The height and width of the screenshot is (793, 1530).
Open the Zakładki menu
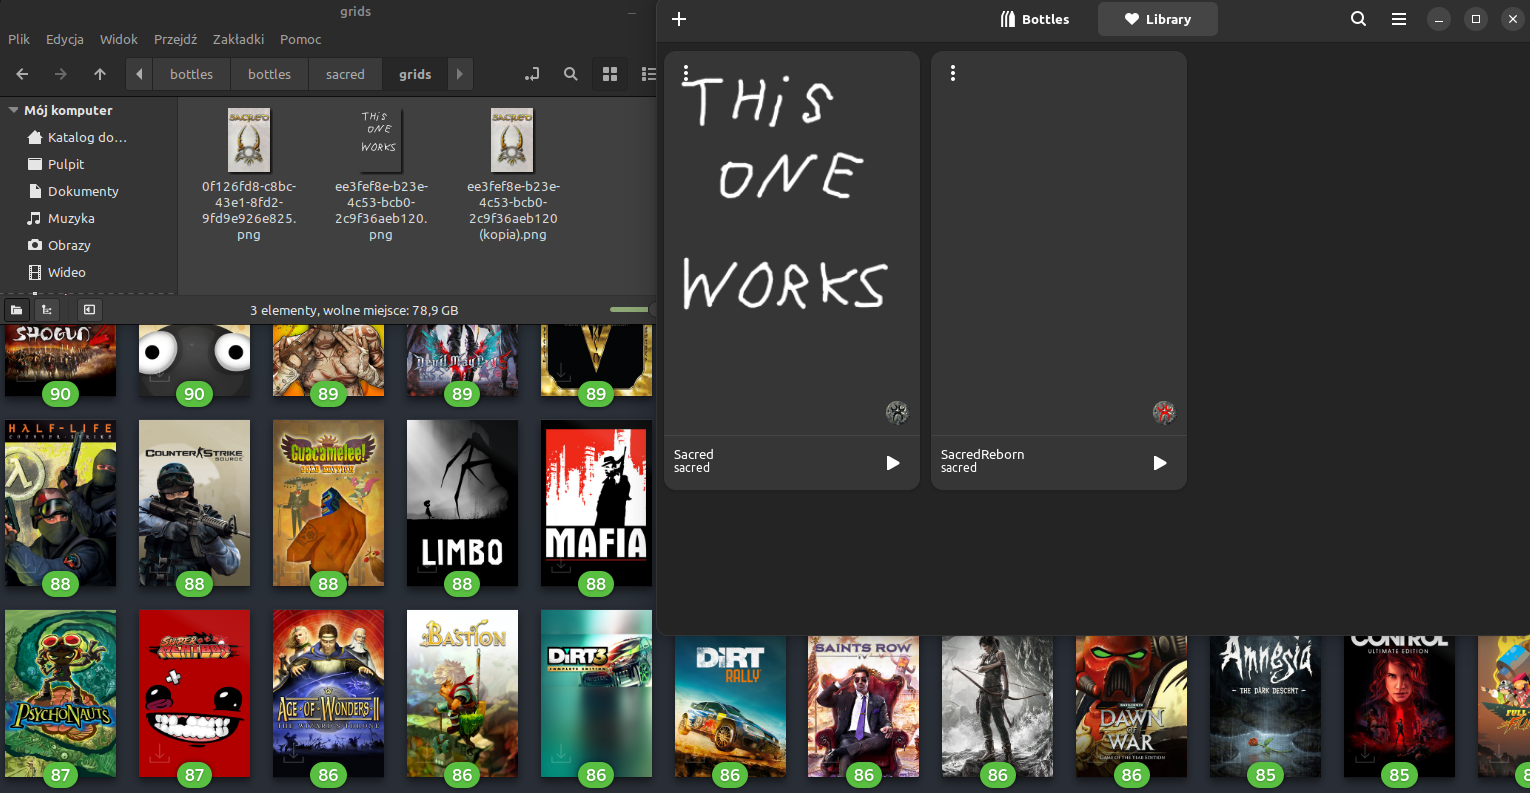point(239,39)
